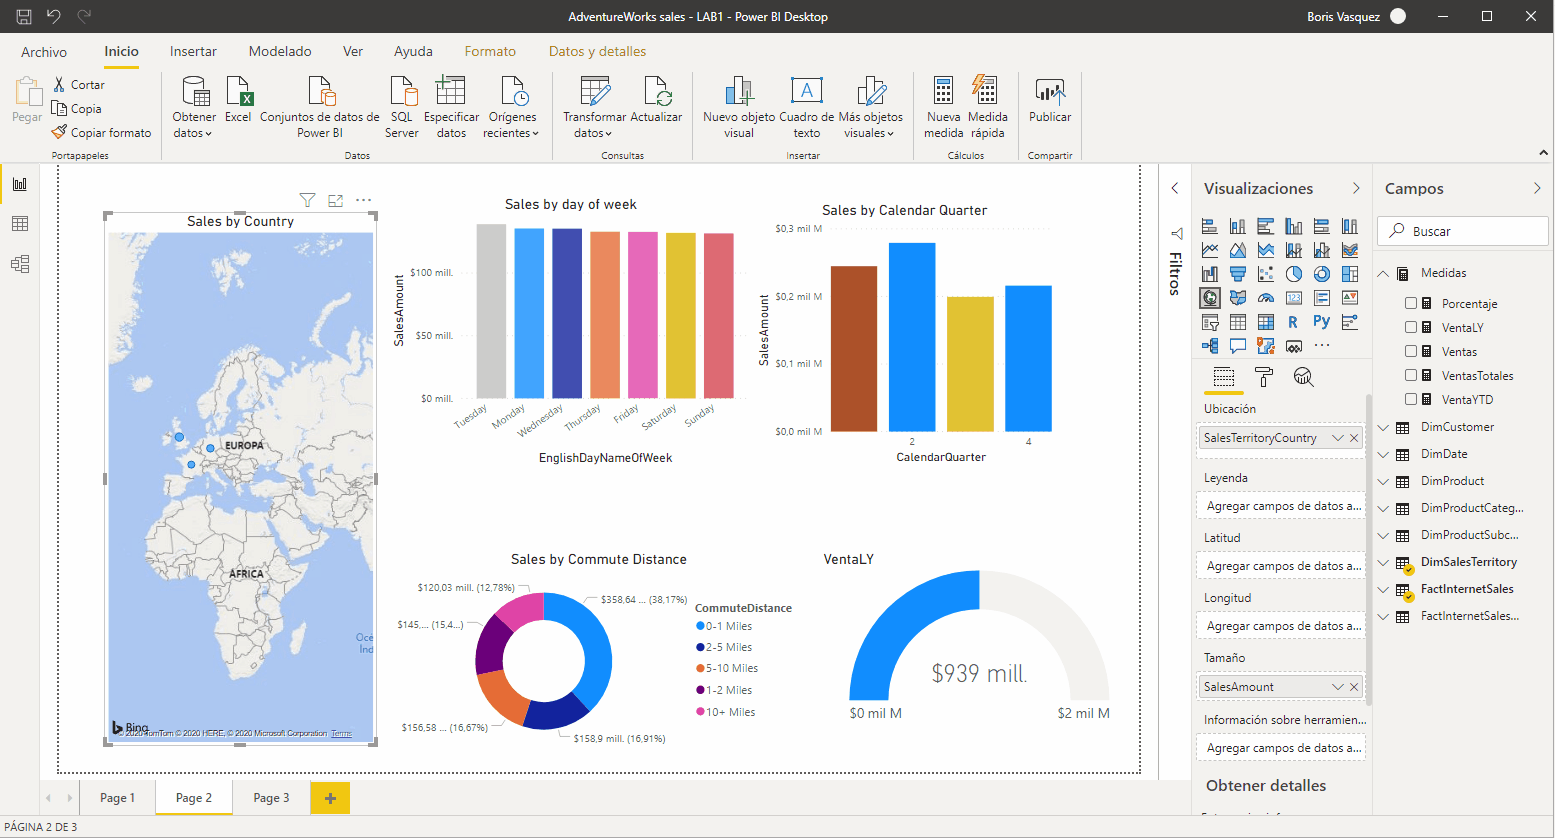Viewport: 1555px width, 838px height.
Task: Add a new page with the plus button
Action: pos(330,797)
